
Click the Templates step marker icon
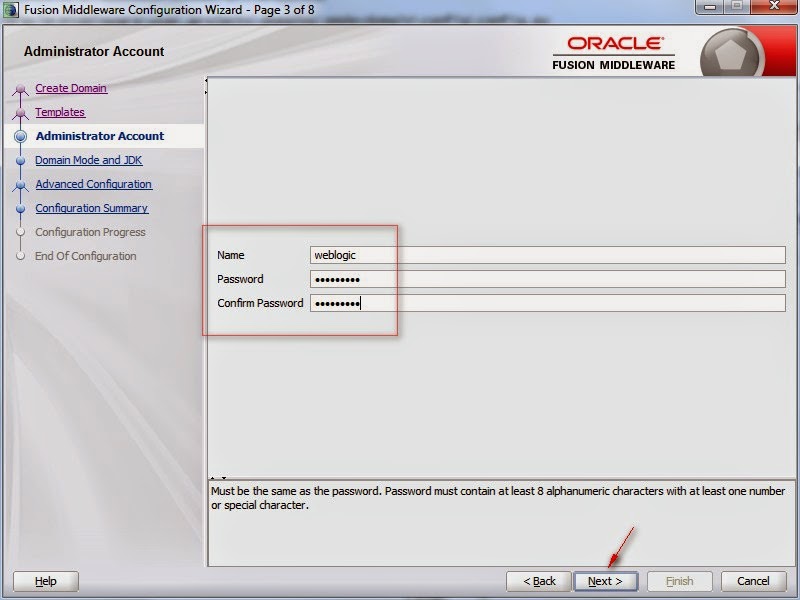coord(20,113)
